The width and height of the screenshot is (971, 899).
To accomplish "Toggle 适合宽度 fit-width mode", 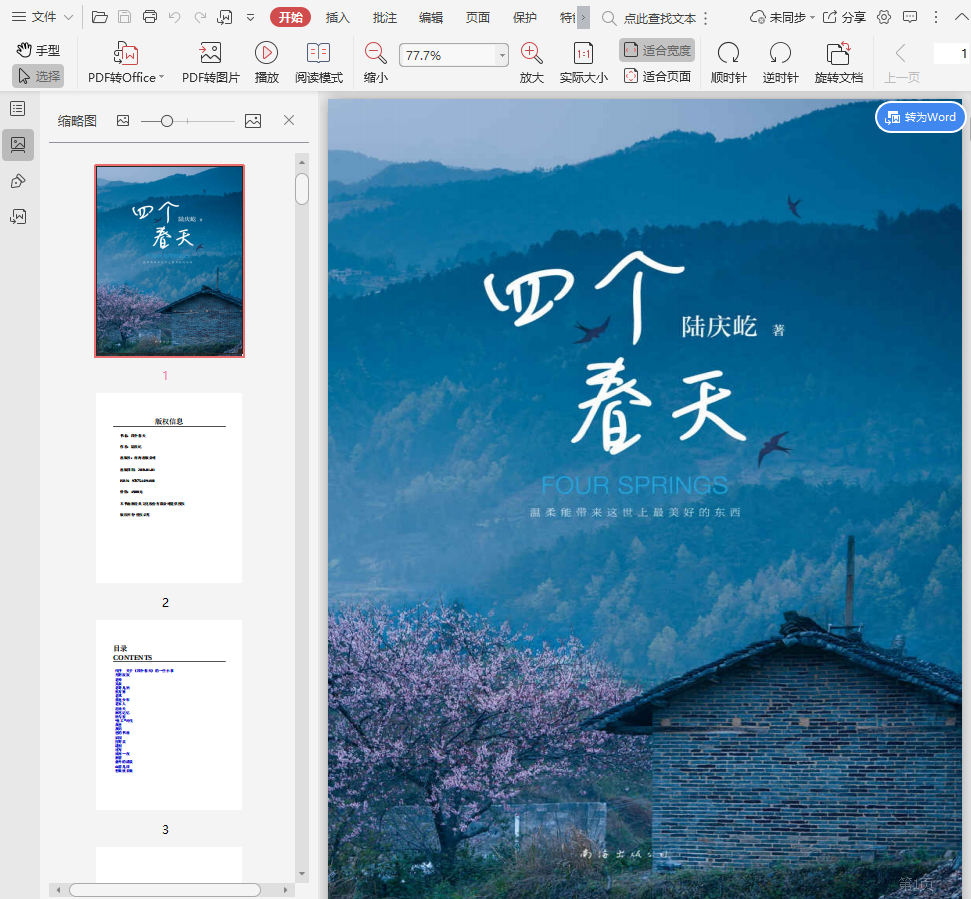I will [x=657, y=50].
